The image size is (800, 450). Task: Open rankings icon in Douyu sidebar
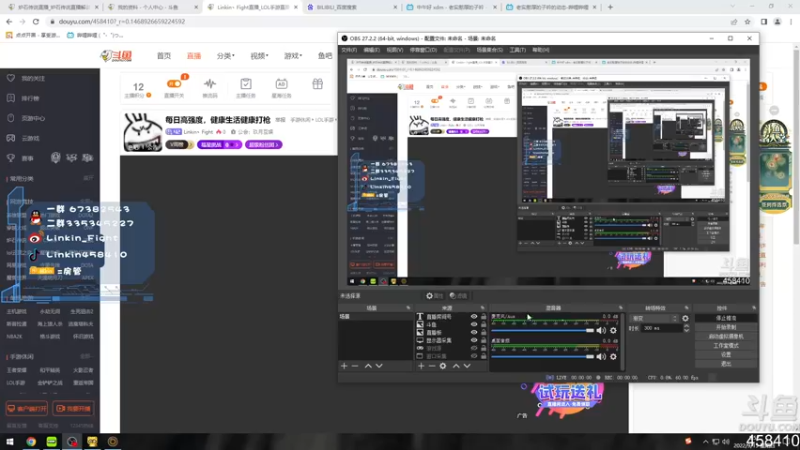[x=11, y=98]
